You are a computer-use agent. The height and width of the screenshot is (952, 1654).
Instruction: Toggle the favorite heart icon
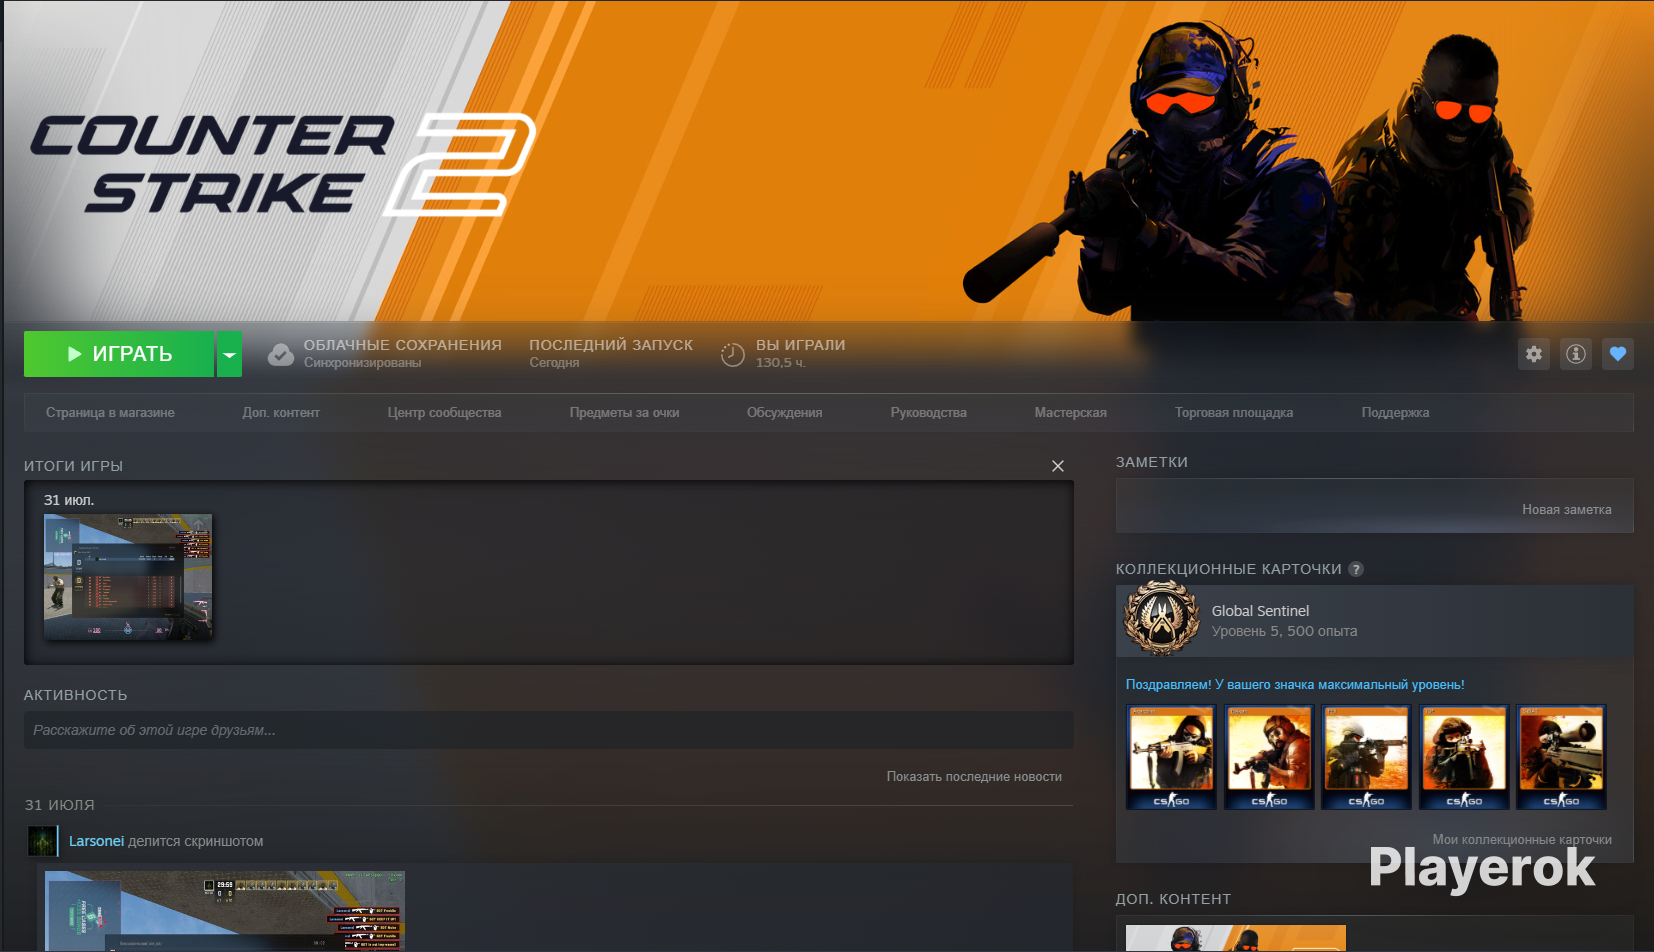point(1618,354)
